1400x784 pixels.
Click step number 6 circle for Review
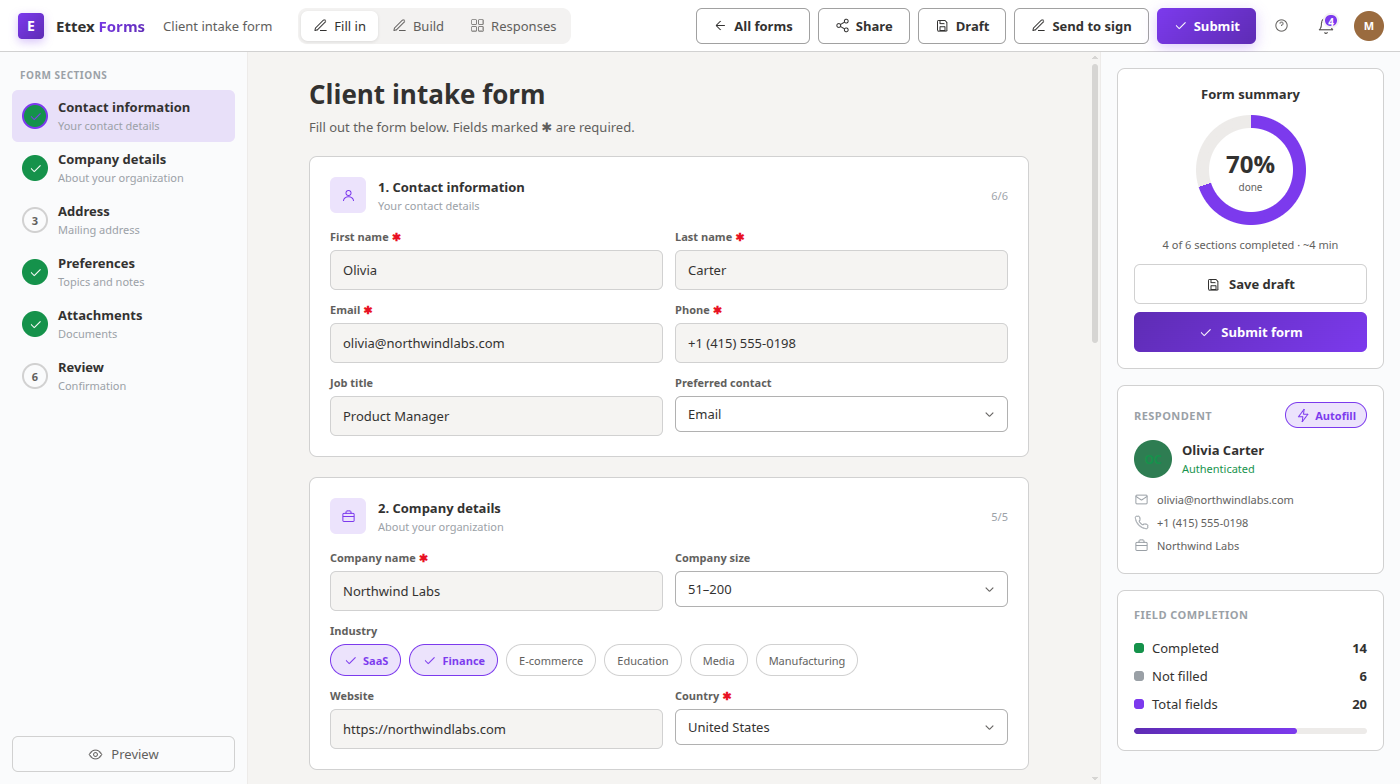(x=35, y=376)
